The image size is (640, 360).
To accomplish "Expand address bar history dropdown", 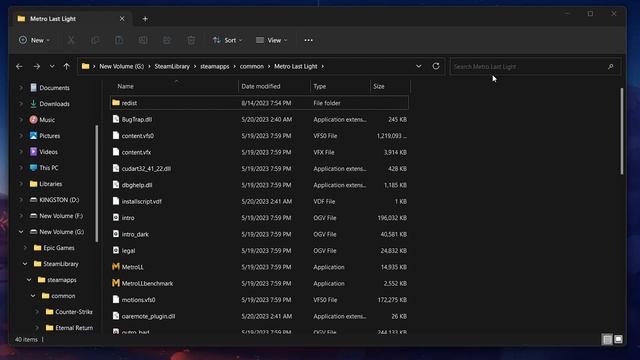I will [x=418, y=66].
